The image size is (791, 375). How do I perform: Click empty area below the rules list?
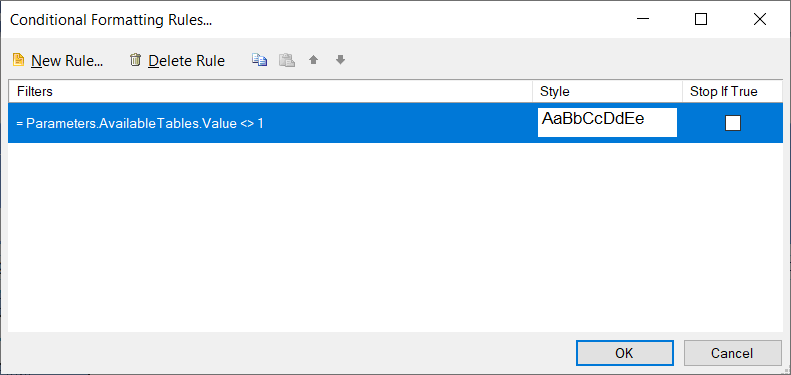pyautogui.click(x=396, y=237)
